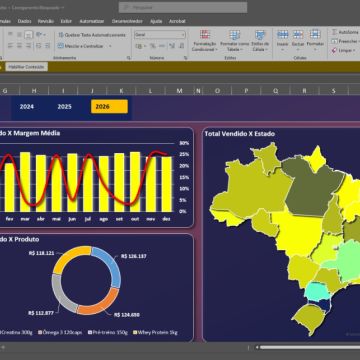Click the Mesclar e Centralizar button
The image size is (360, 360).
coord(81,46)
